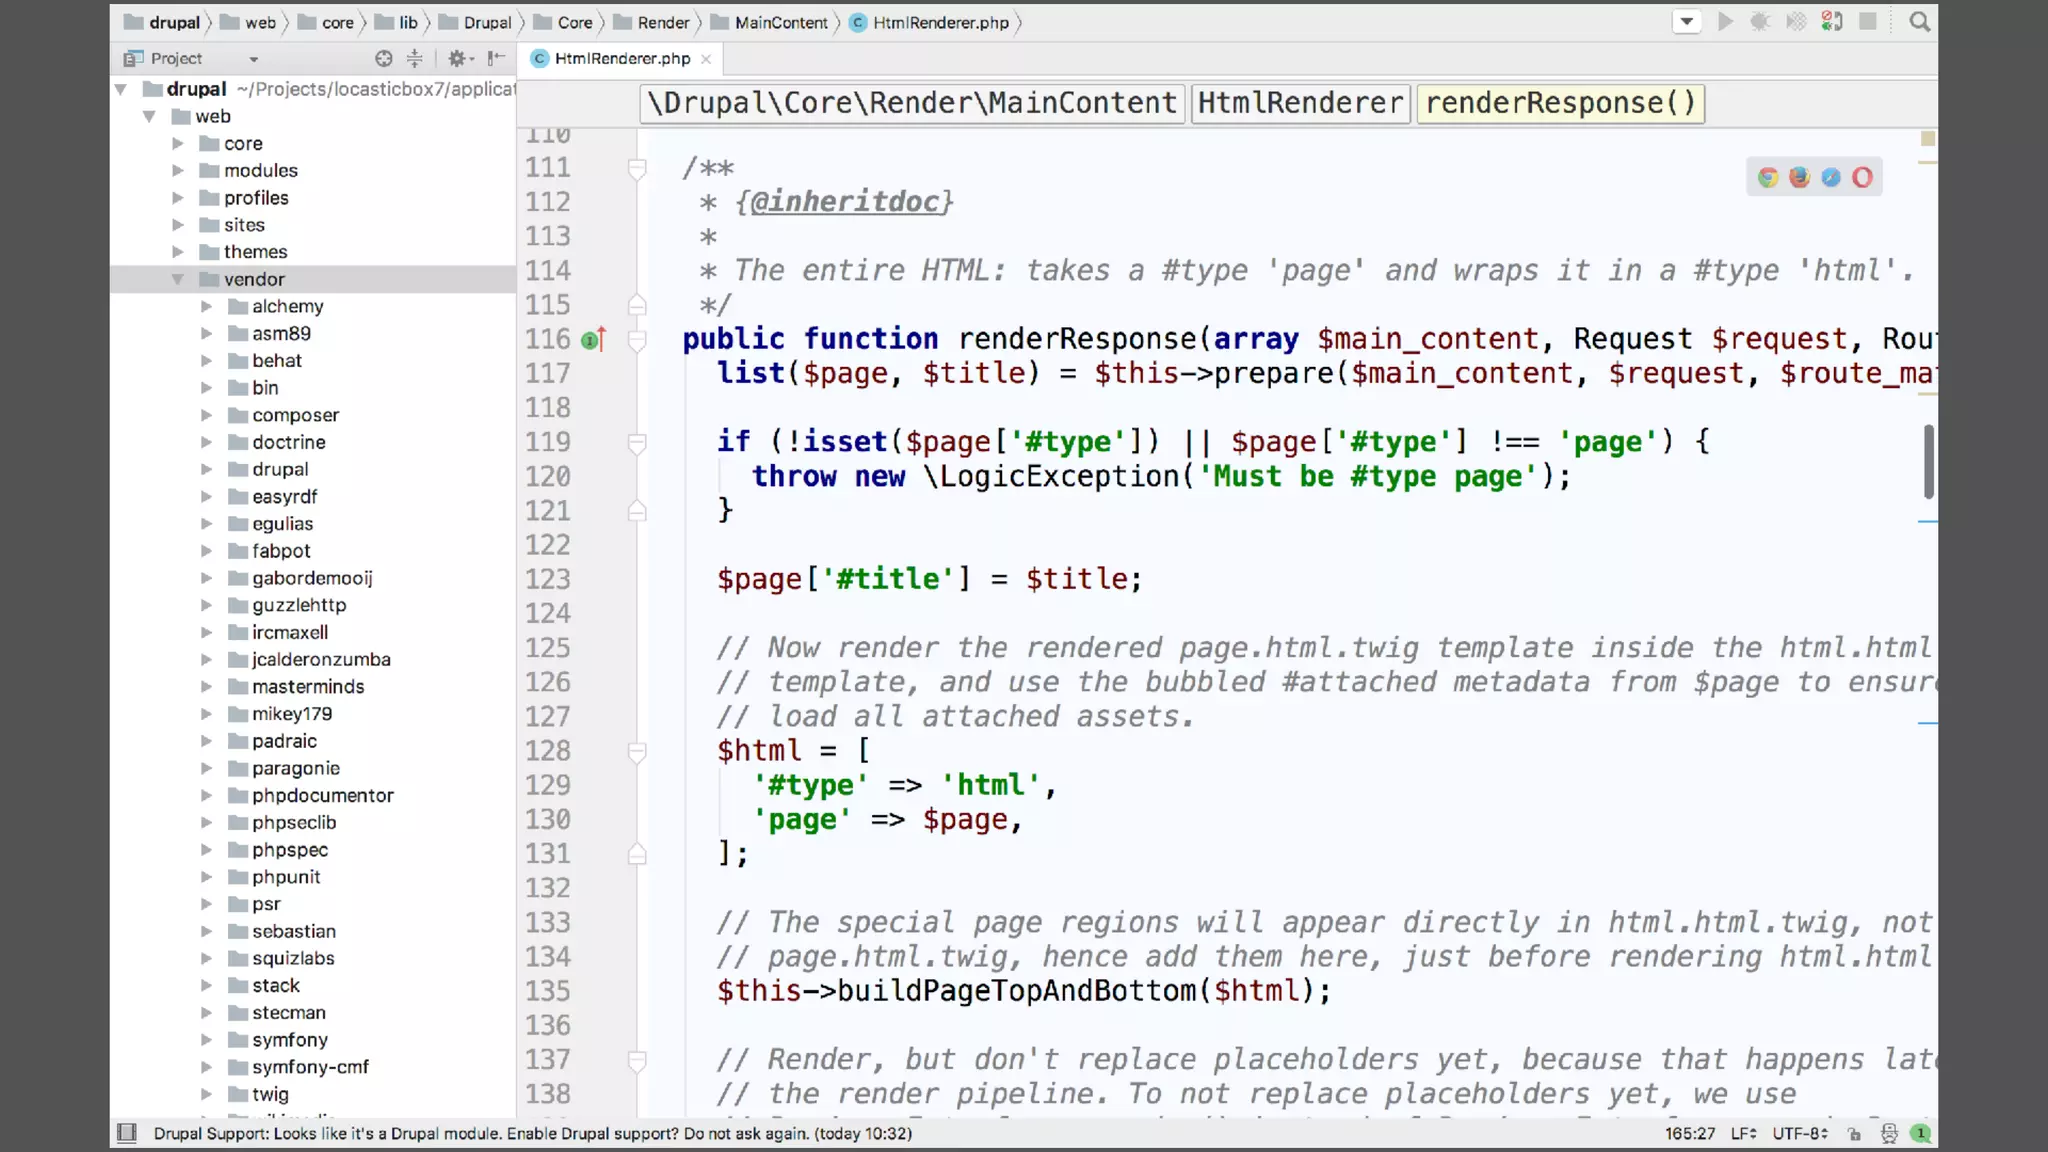The height and width of the screenshot is (1152, 2048).
Task: Expand the symfony vendor folder
Action: 206,1040
